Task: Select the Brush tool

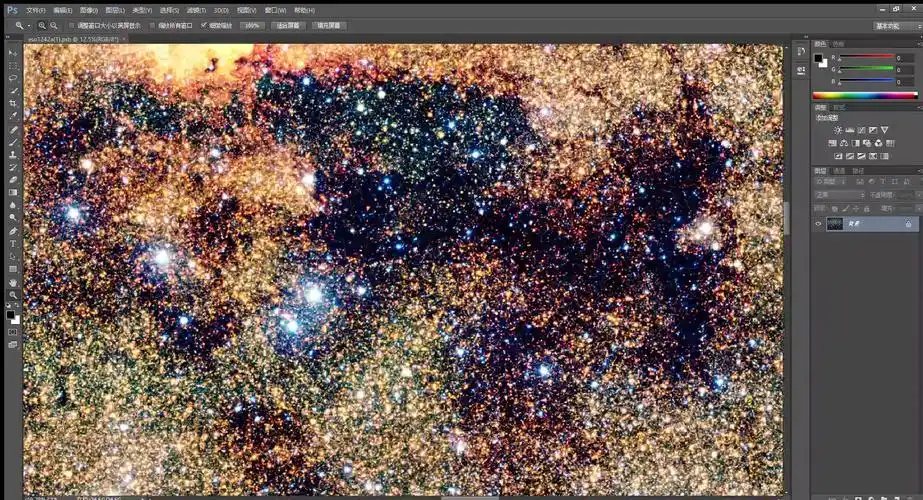Action: [x=13, y=142]
